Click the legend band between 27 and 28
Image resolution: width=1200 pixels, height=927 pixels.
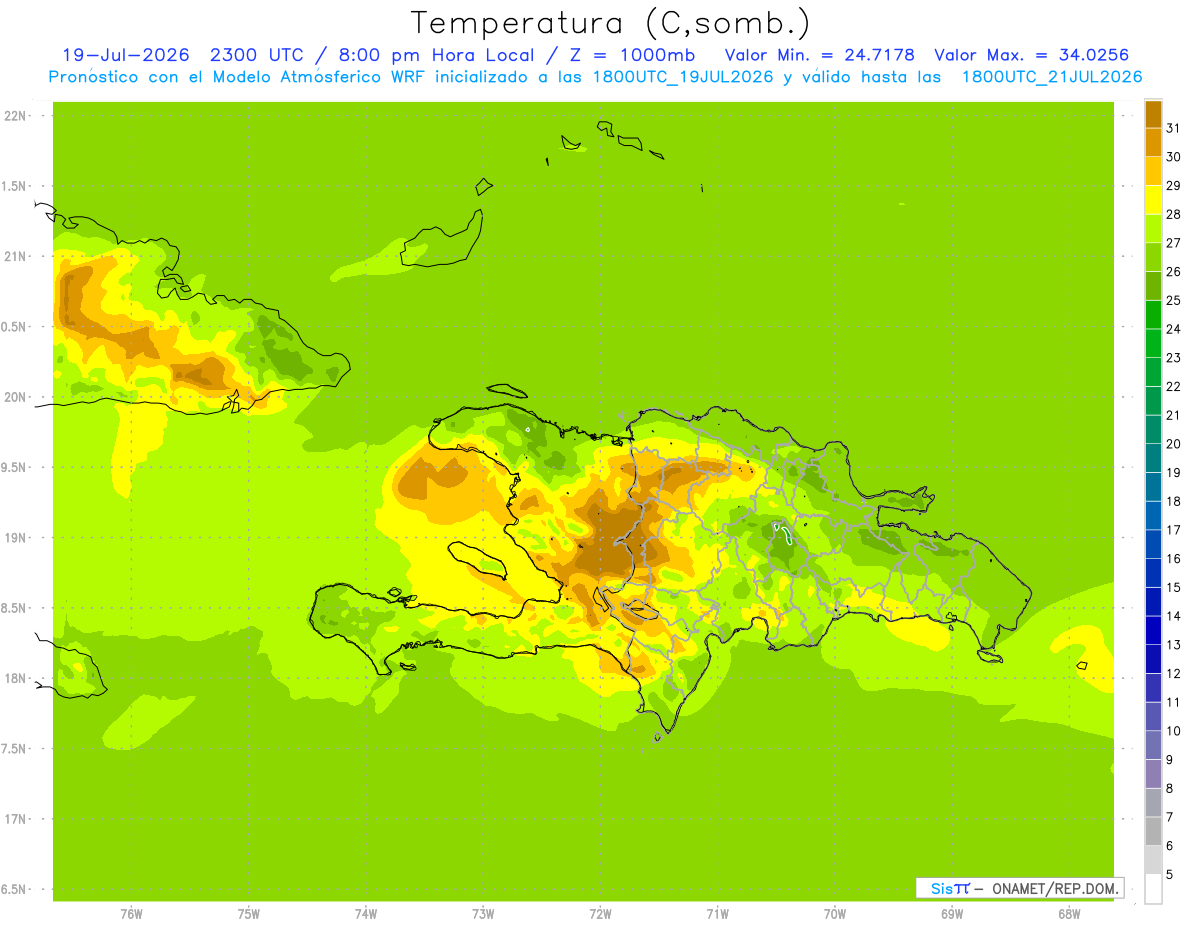pyautogui.click(x=1153, y=228)
